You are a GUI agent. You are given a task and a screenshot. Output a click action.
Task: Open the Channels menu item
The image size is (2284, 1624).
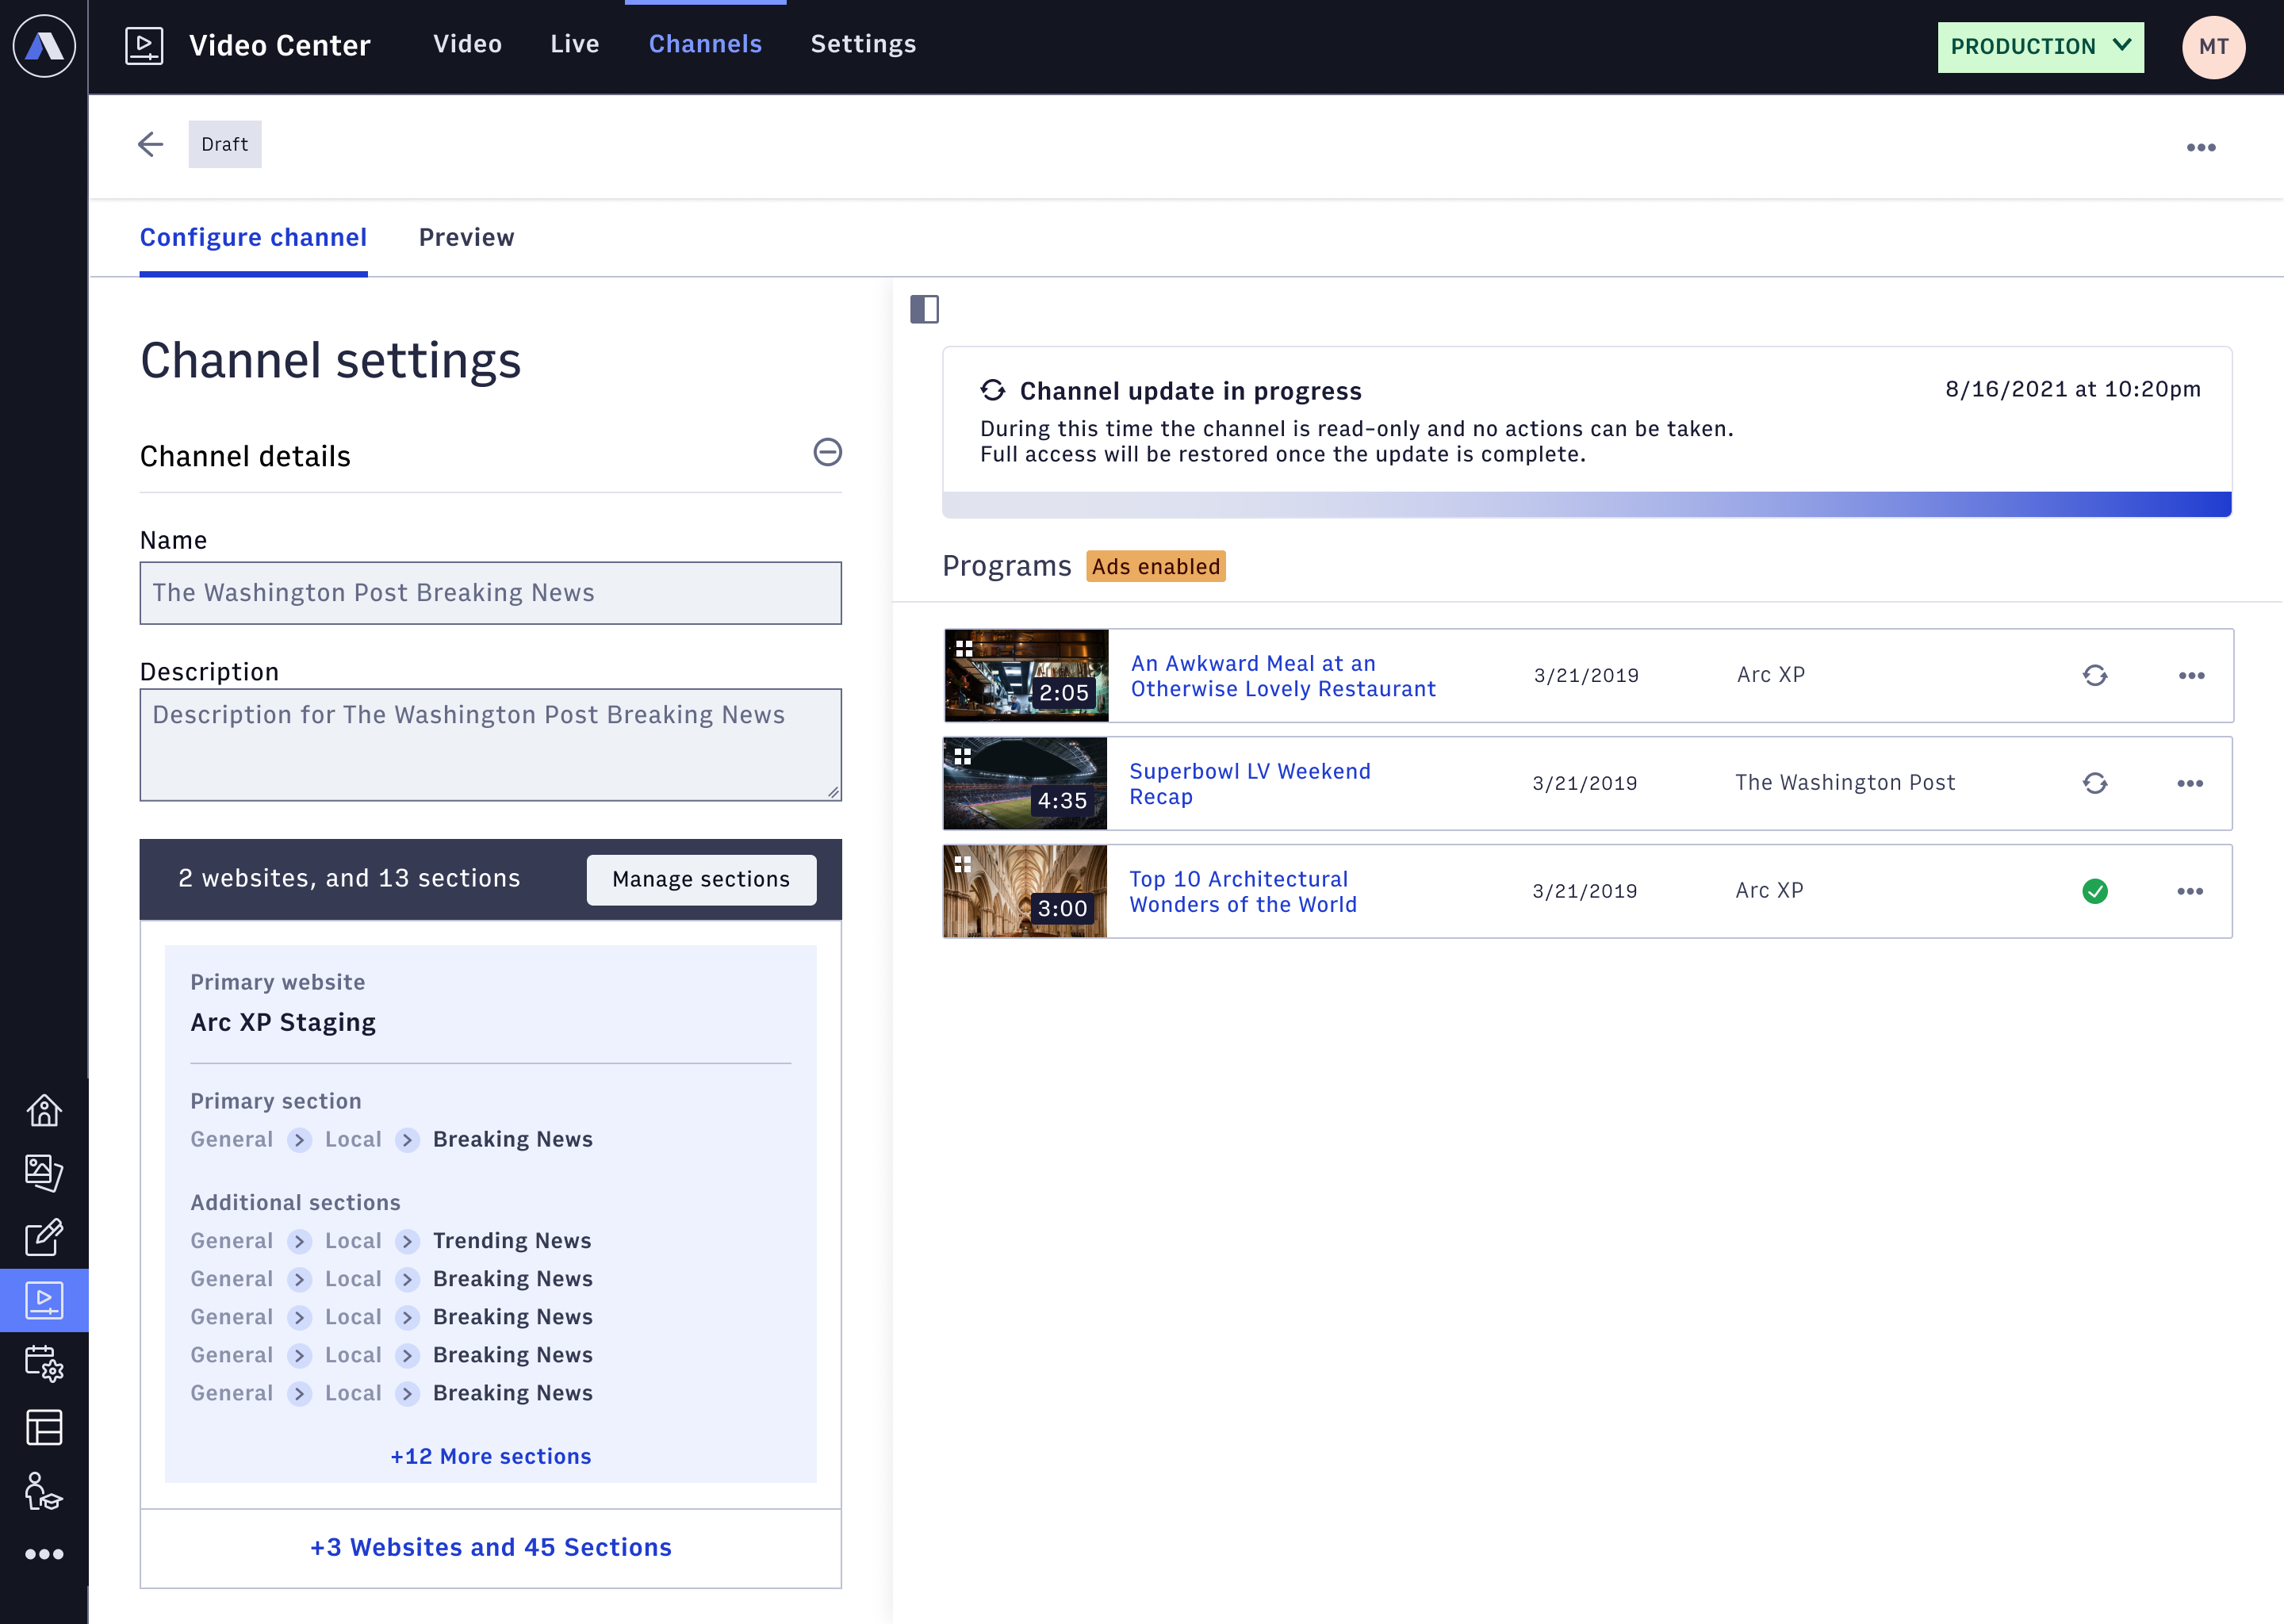click(x=705, y=44)
